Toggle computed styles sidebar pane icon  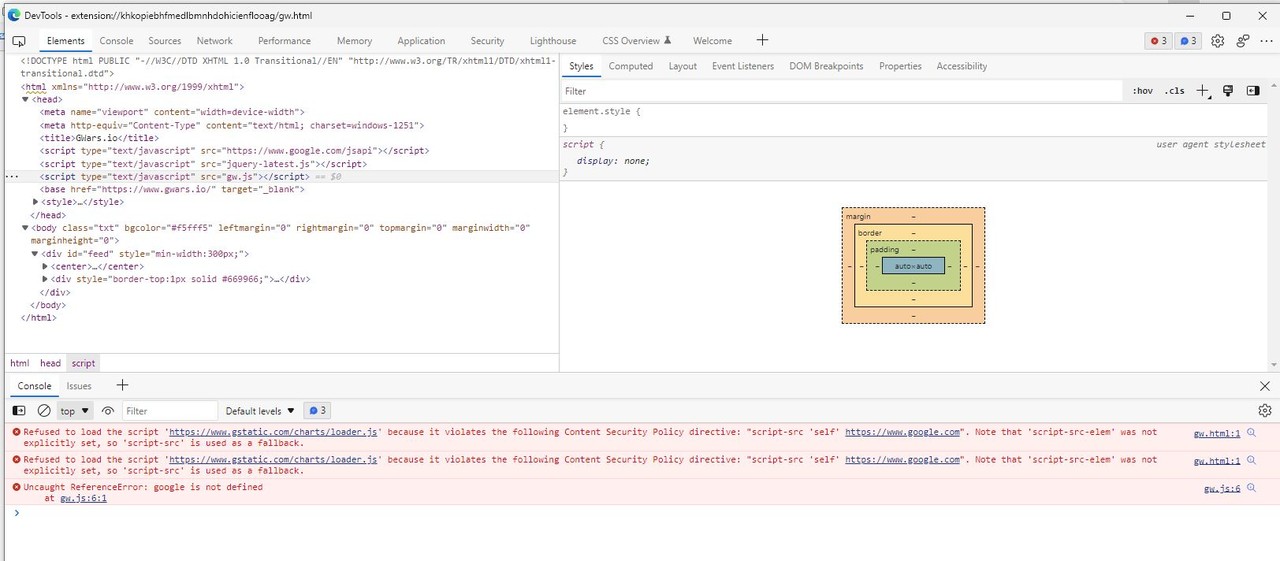coord(1253,91)
